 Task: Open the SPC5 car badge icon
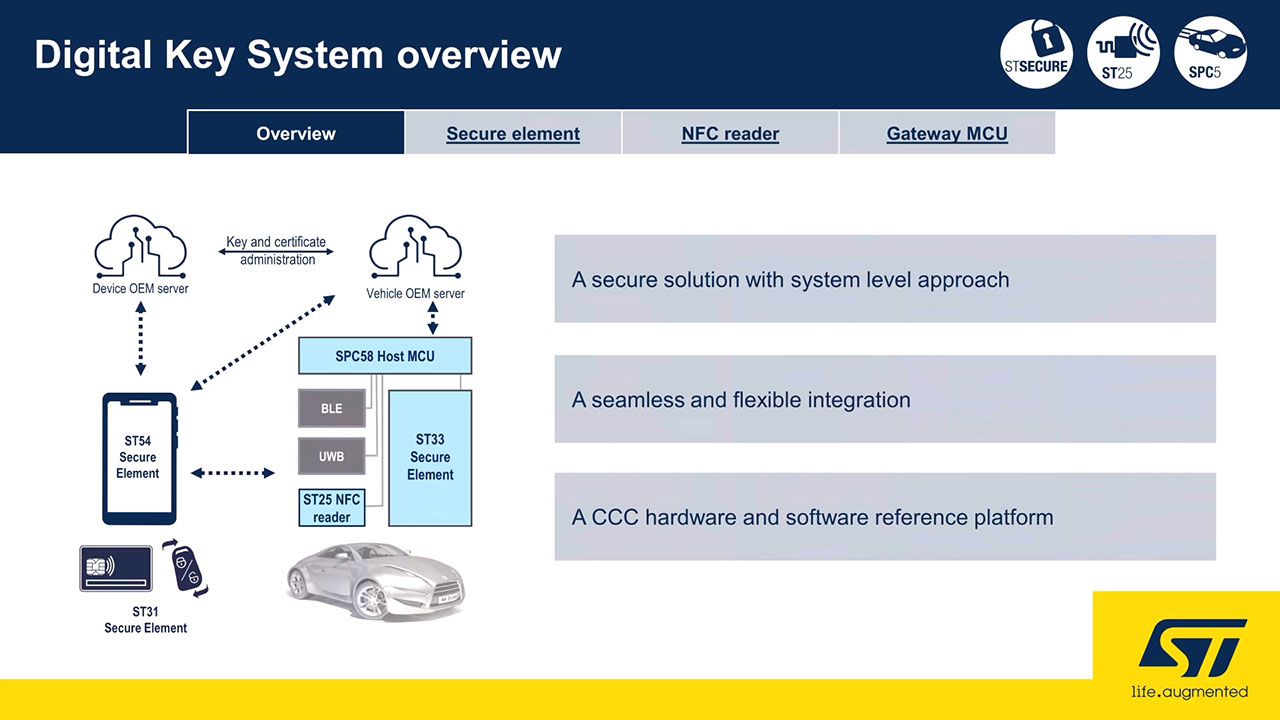click(1211, 52)
